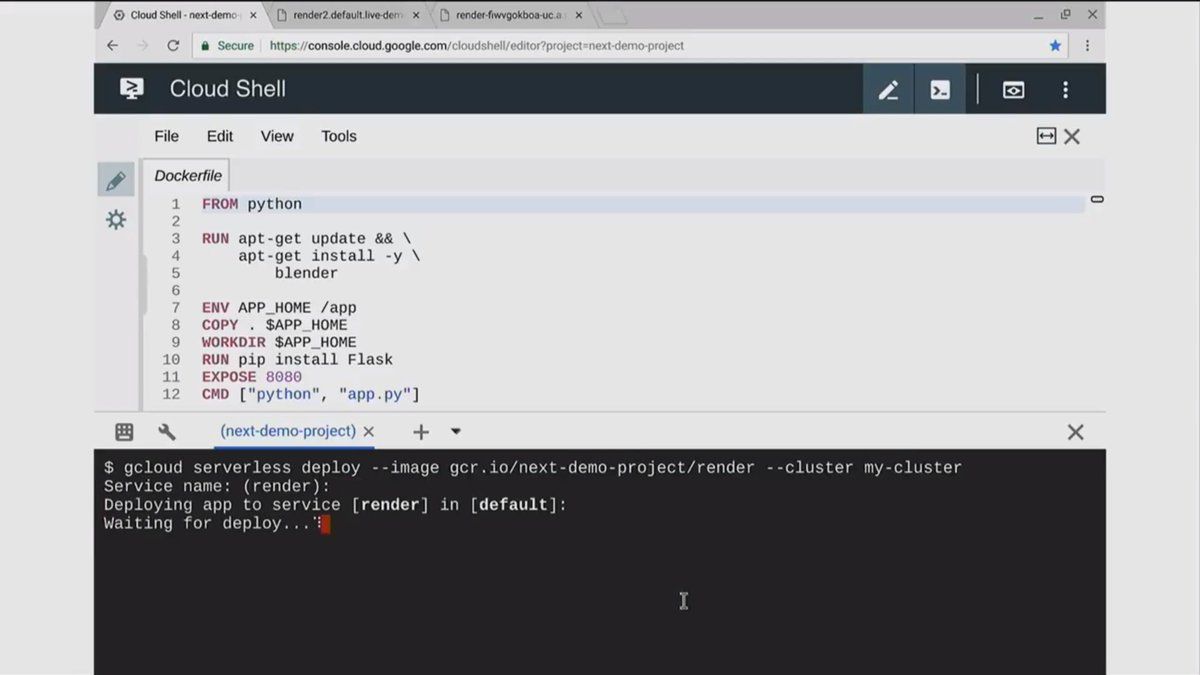Select the pencil edit icon in left sidebar
The image size is (1200, 675).
(x=116, y=180)
